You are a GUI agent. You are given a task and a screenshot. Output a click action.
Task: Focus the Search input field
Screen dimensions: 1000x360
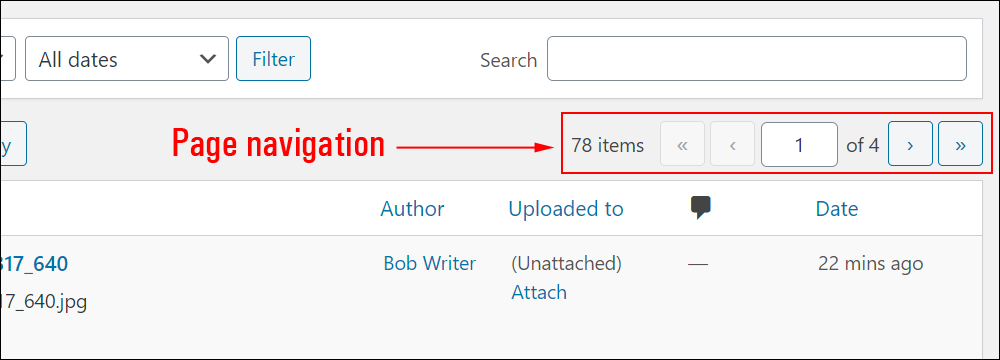pyautogui.click(x=756, y=59)
